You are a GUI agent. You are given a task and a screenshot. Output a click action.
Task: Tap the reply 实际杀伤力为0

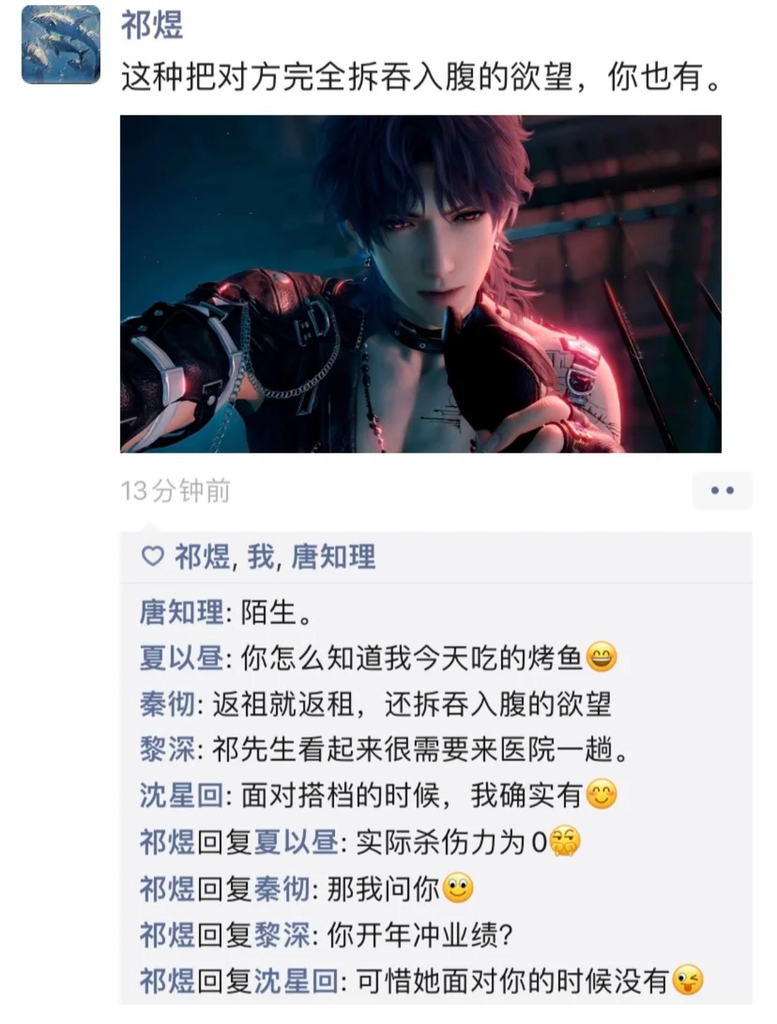click(468, 842)
